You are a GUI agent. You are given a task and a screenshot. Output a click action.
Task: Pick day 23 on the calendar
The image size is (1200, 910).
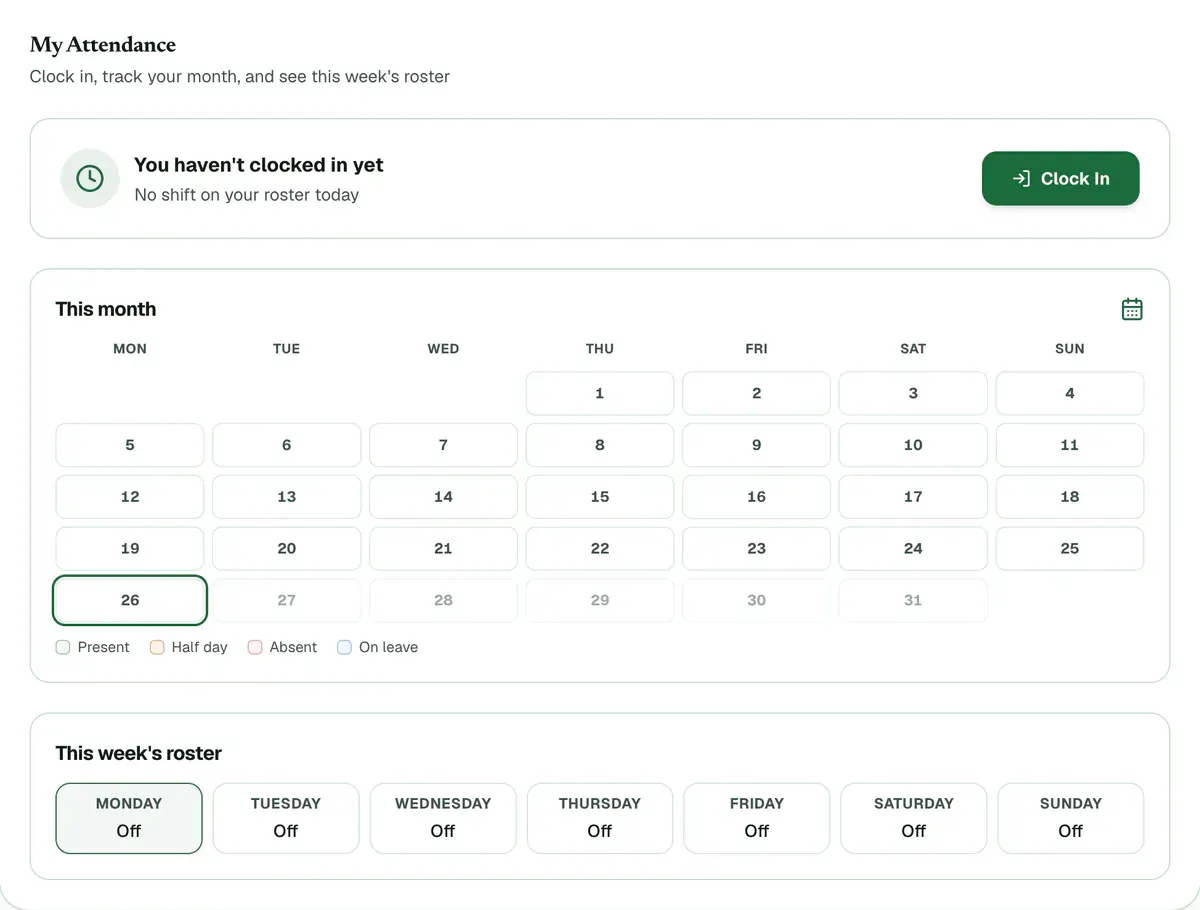coord(756,549)
